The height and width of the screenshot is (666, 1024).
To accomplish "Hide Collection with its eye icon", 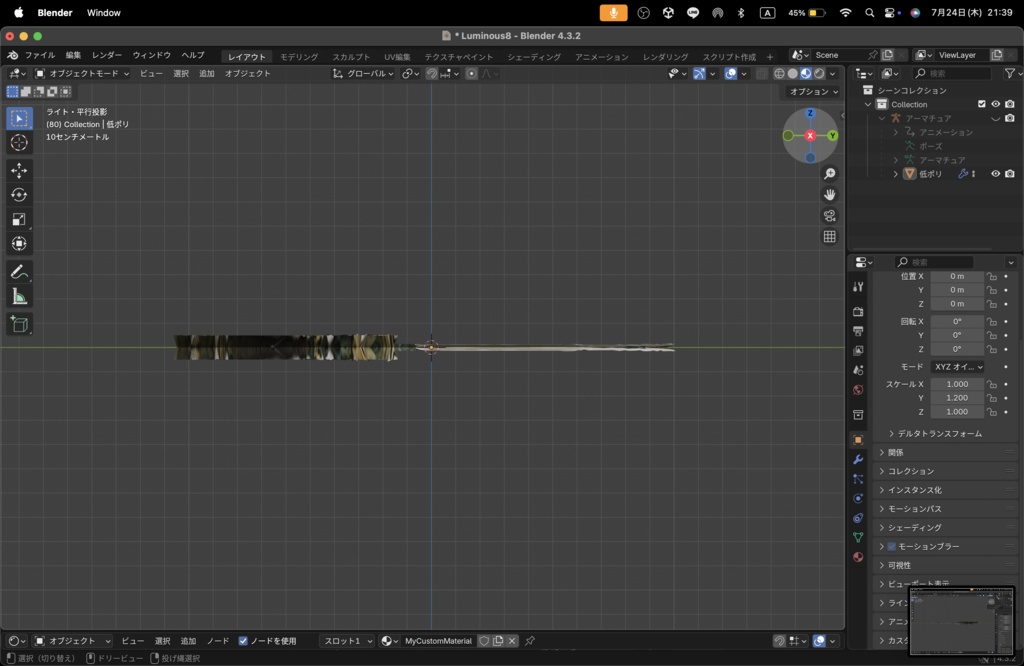I will click(x=995, y=104).
